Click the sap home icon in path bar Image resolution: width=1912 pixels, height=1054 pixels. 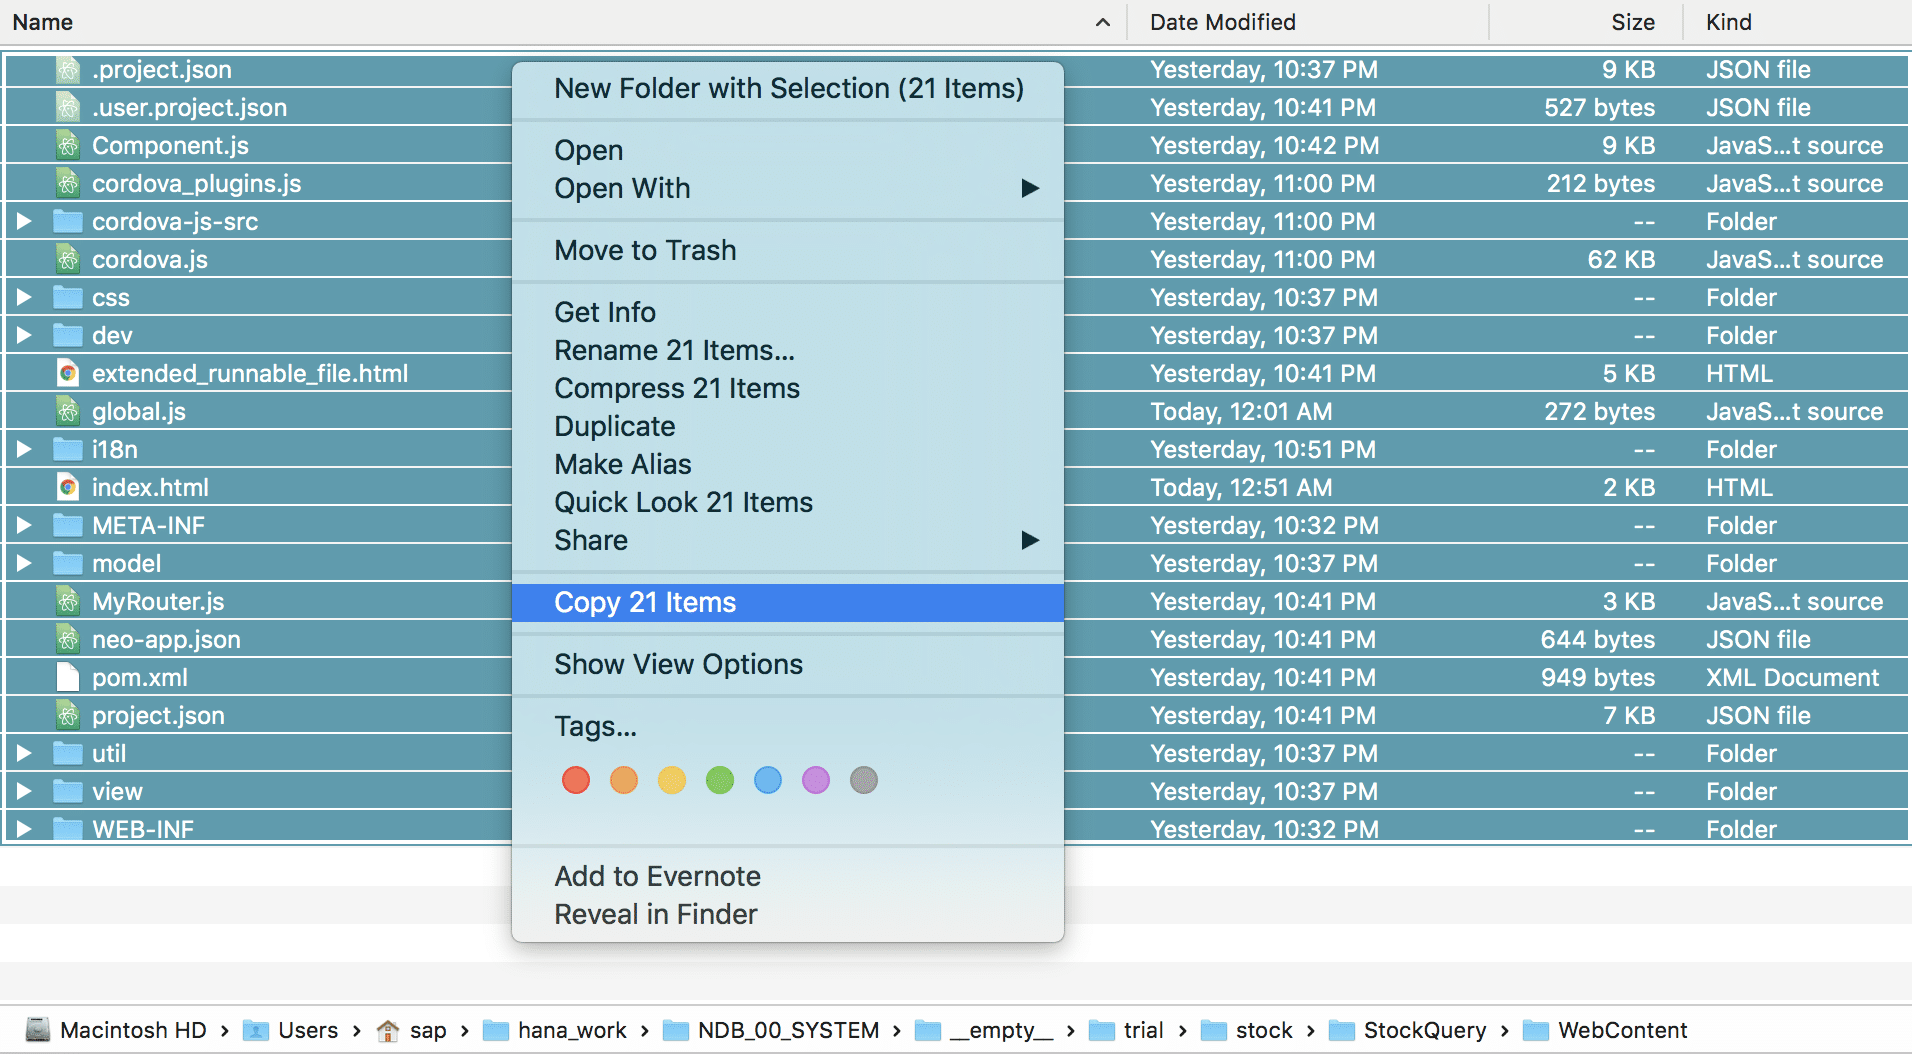point(388,1030)
